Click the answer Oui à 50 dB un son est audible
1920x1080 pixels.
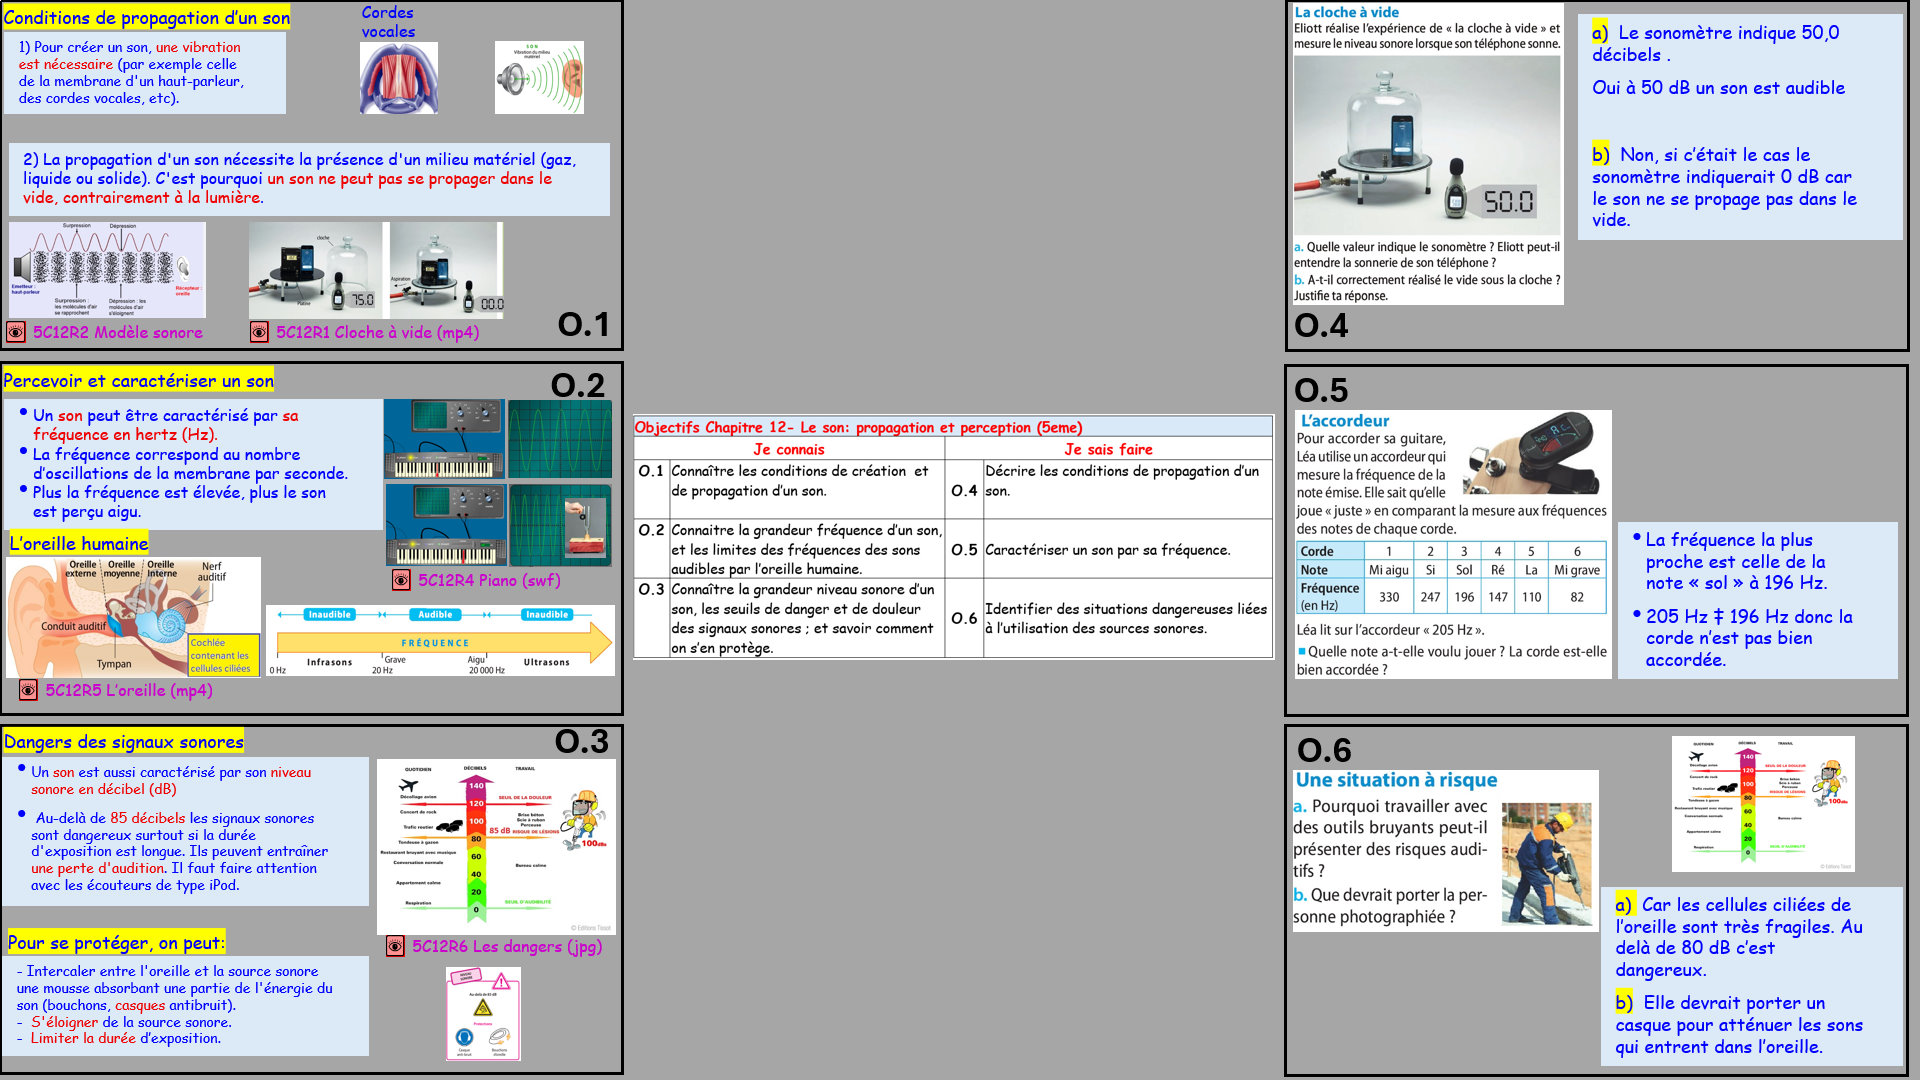pyautogui.click(x=1718, y=88)
